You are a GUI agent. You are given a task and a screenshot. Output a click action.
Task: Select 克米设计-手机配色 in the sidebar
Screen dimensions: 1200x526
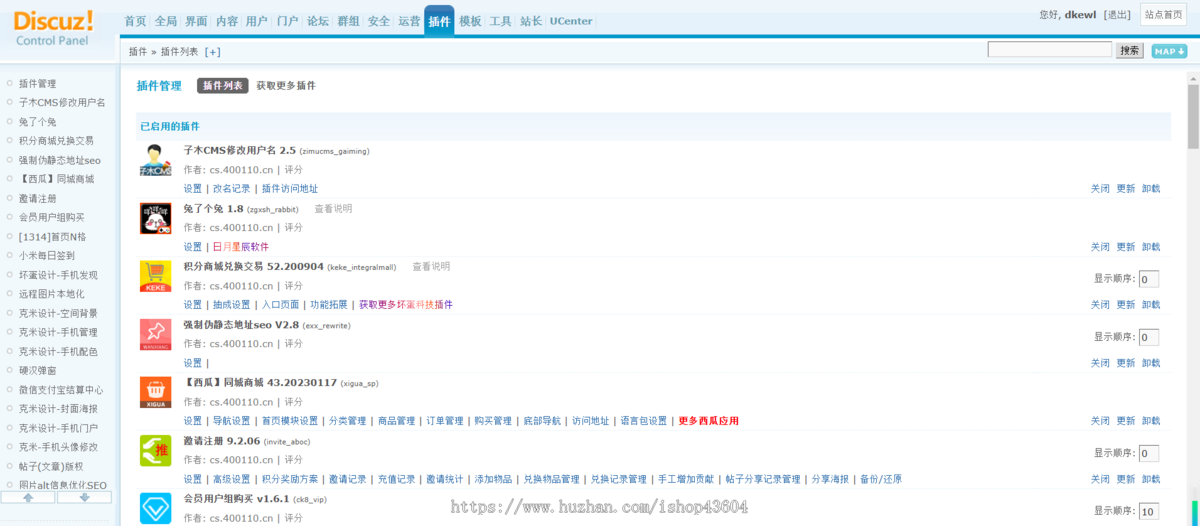coord(59,351)
